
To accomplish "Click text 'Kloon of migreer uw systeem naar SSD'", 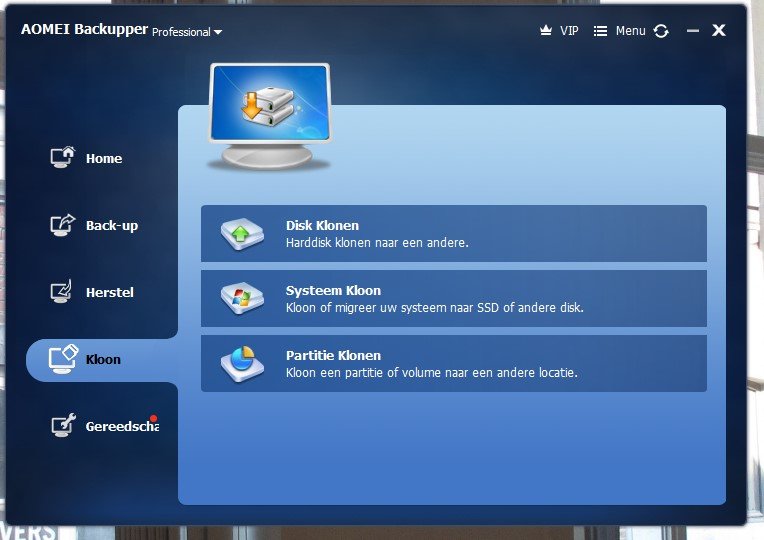I will click(393, 308).
